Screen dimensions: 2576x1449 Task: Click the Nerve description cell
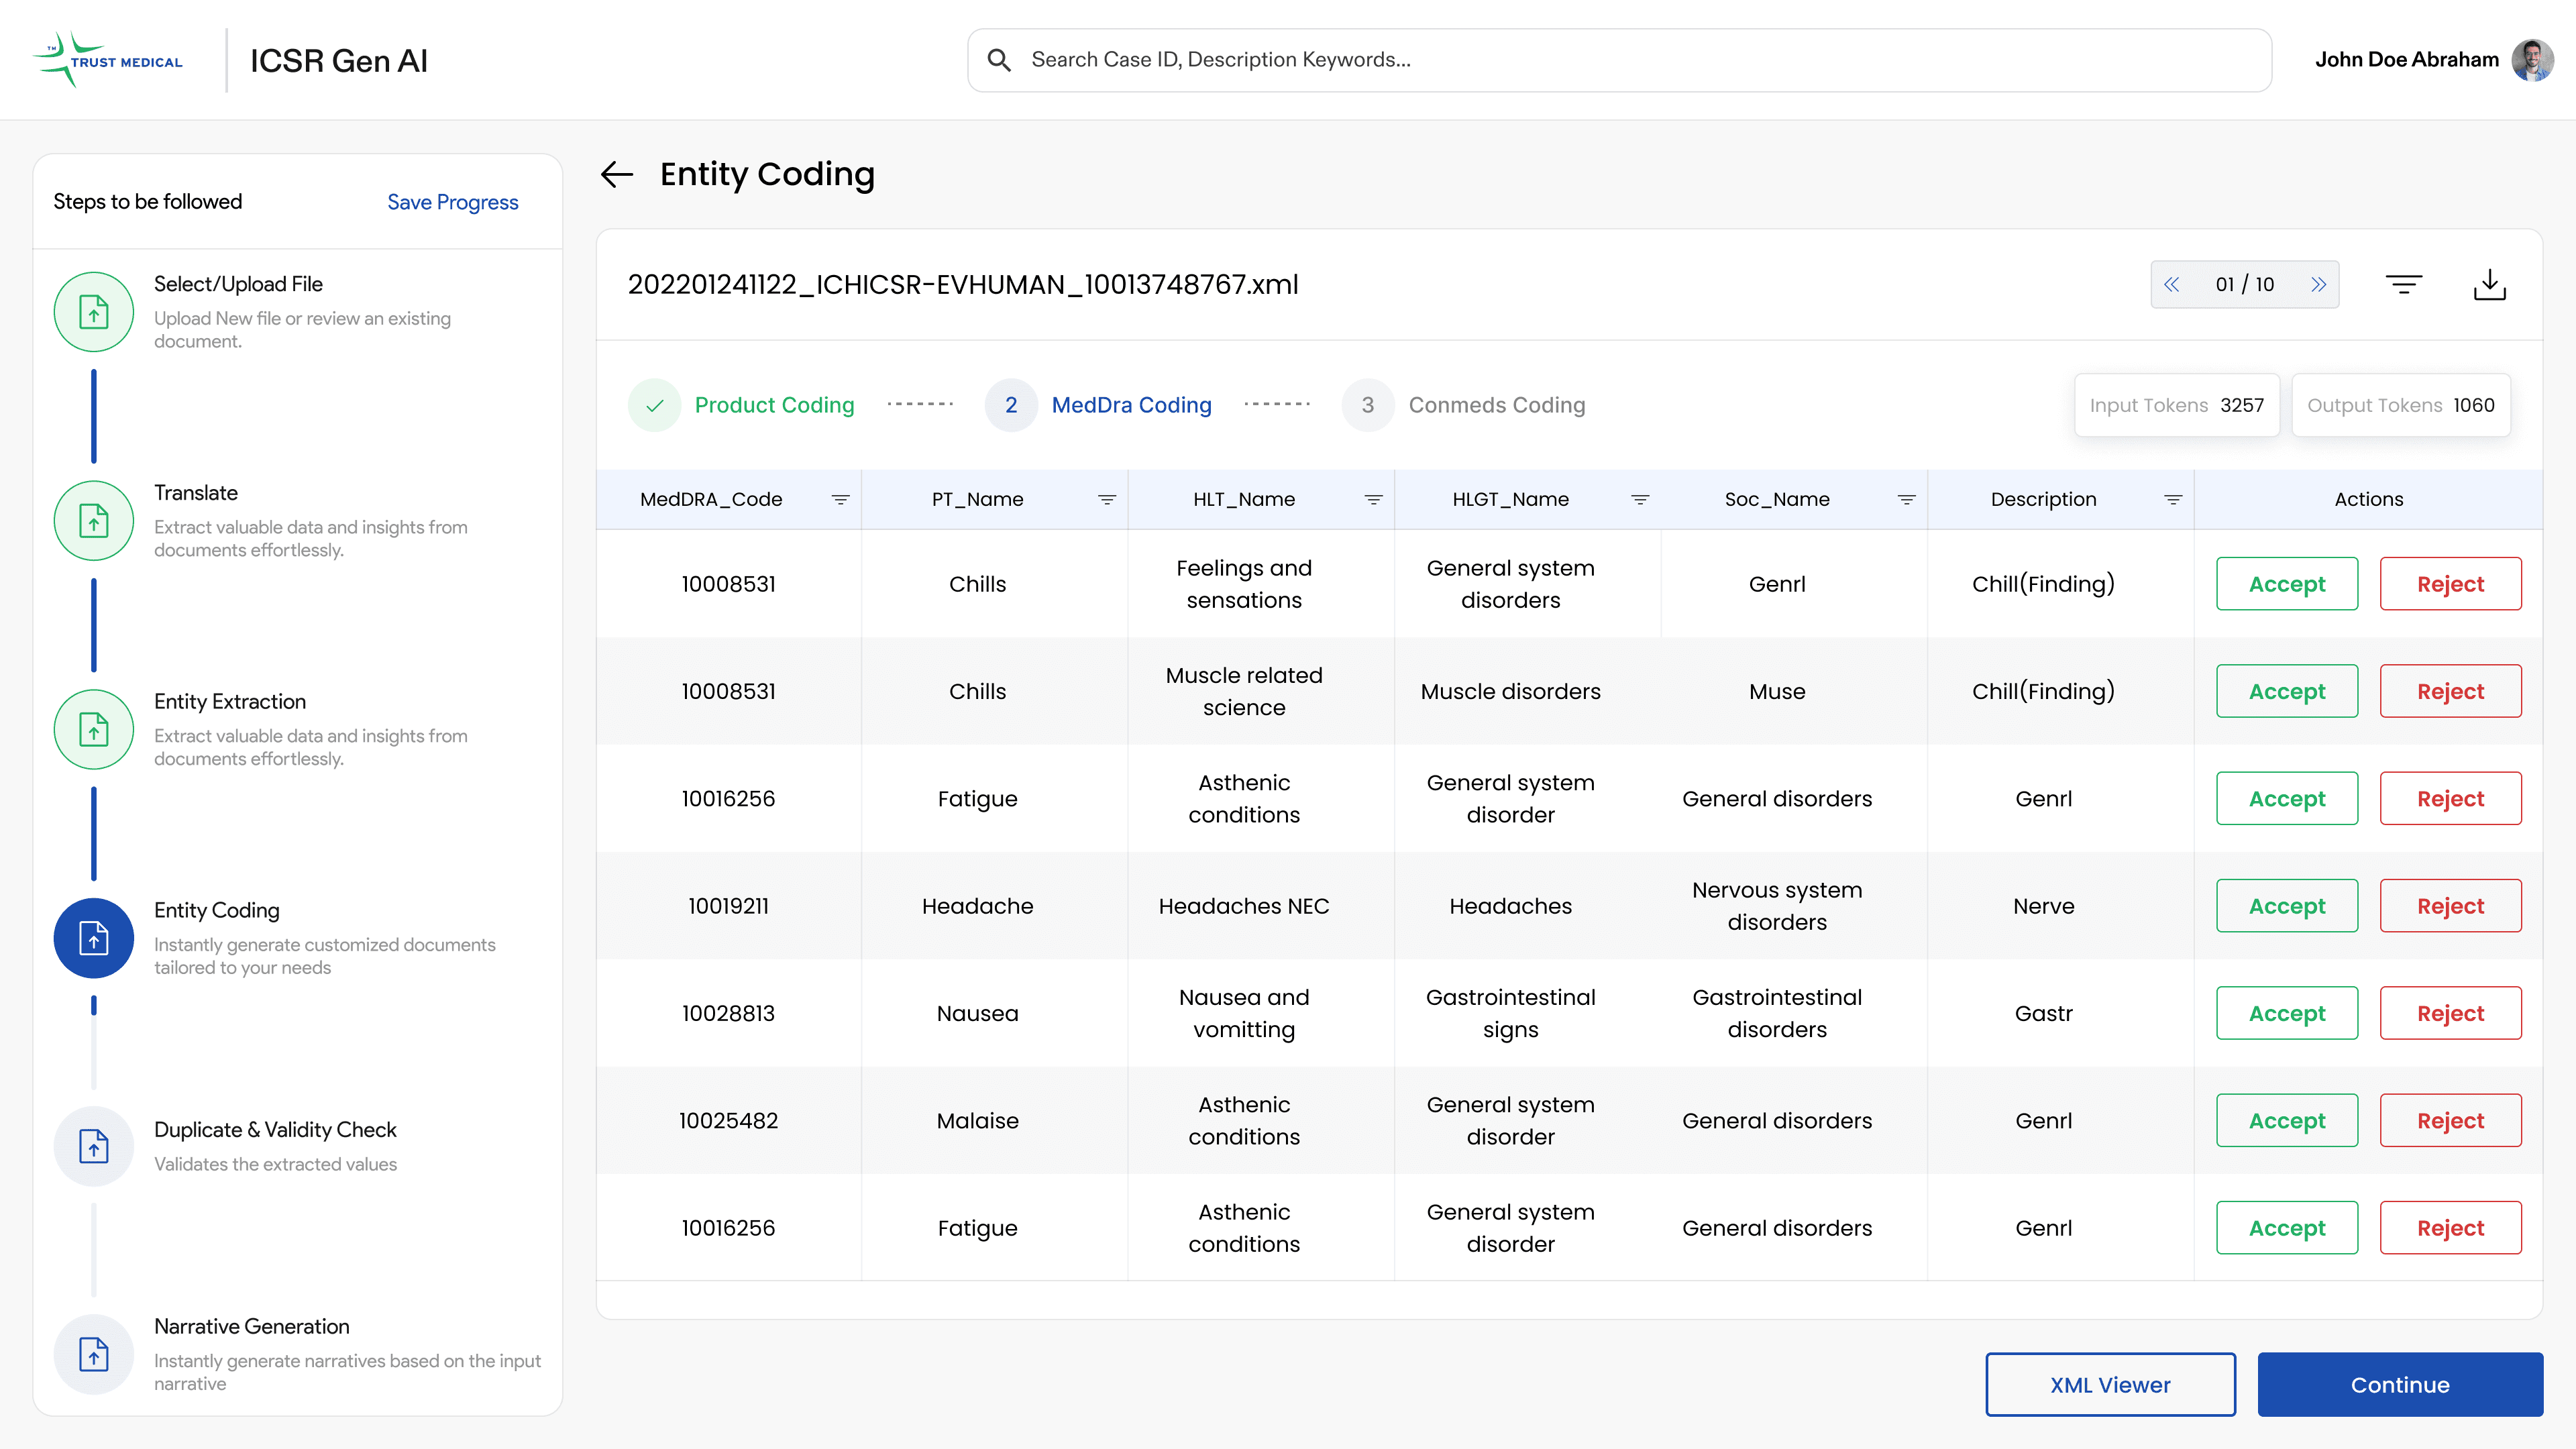(2043, 906)
